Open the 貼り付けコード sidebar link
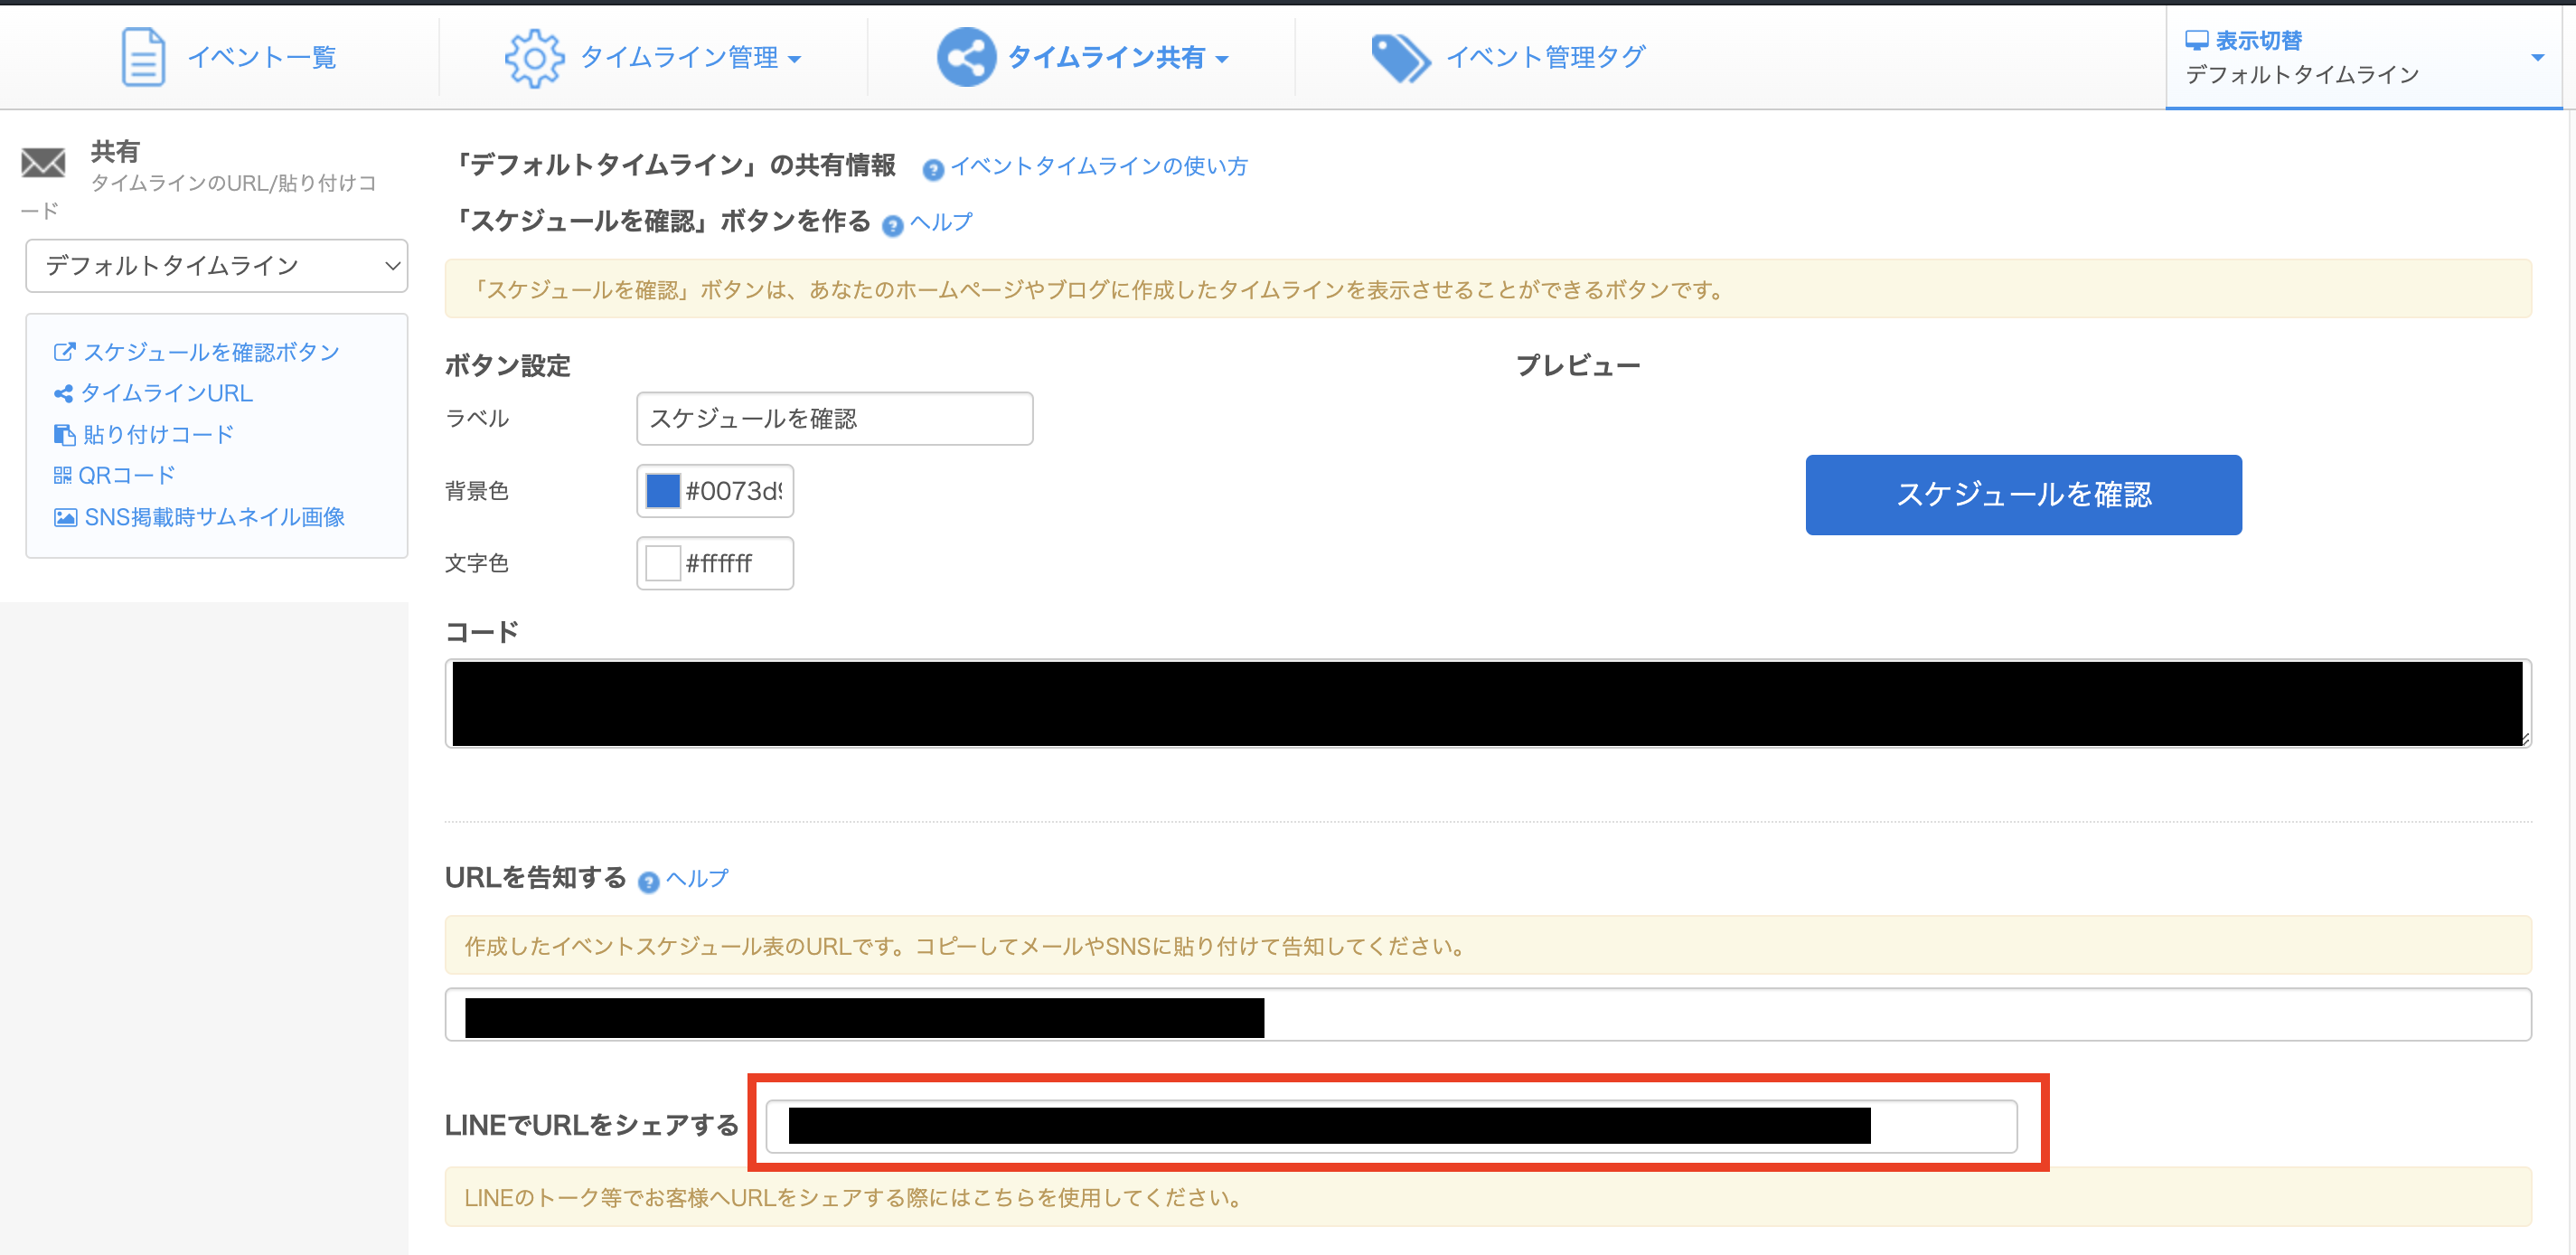Image resolution: width=2576 pixels, height=1255 pixels. [x=158, y=435]
